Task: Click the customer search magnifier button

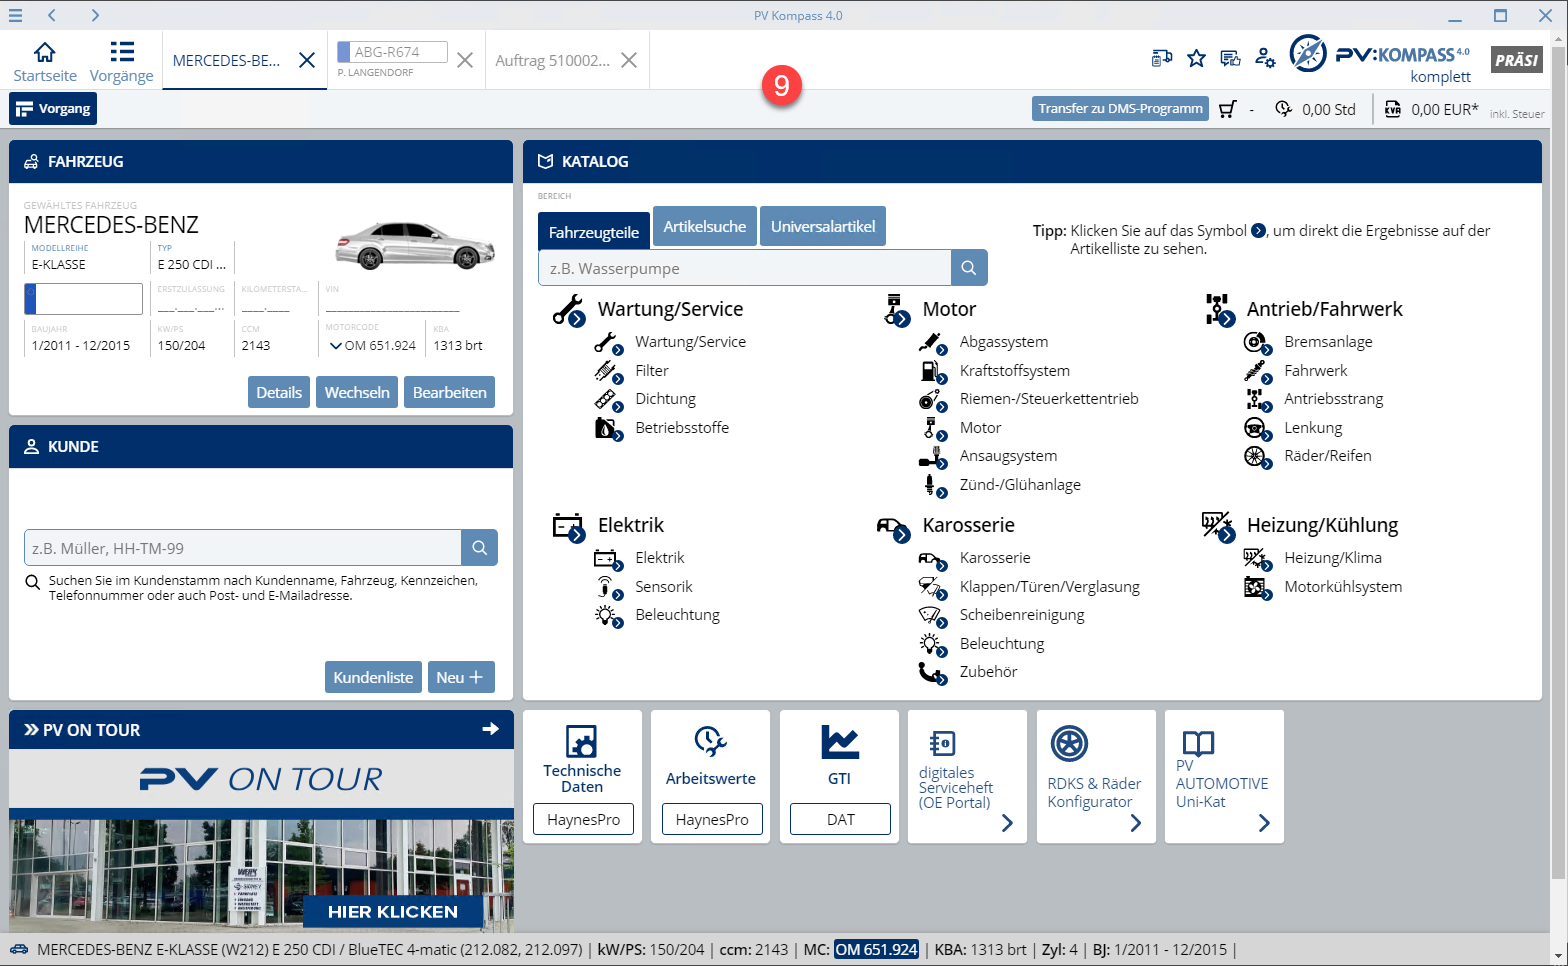Action: (x=480, y=548)
